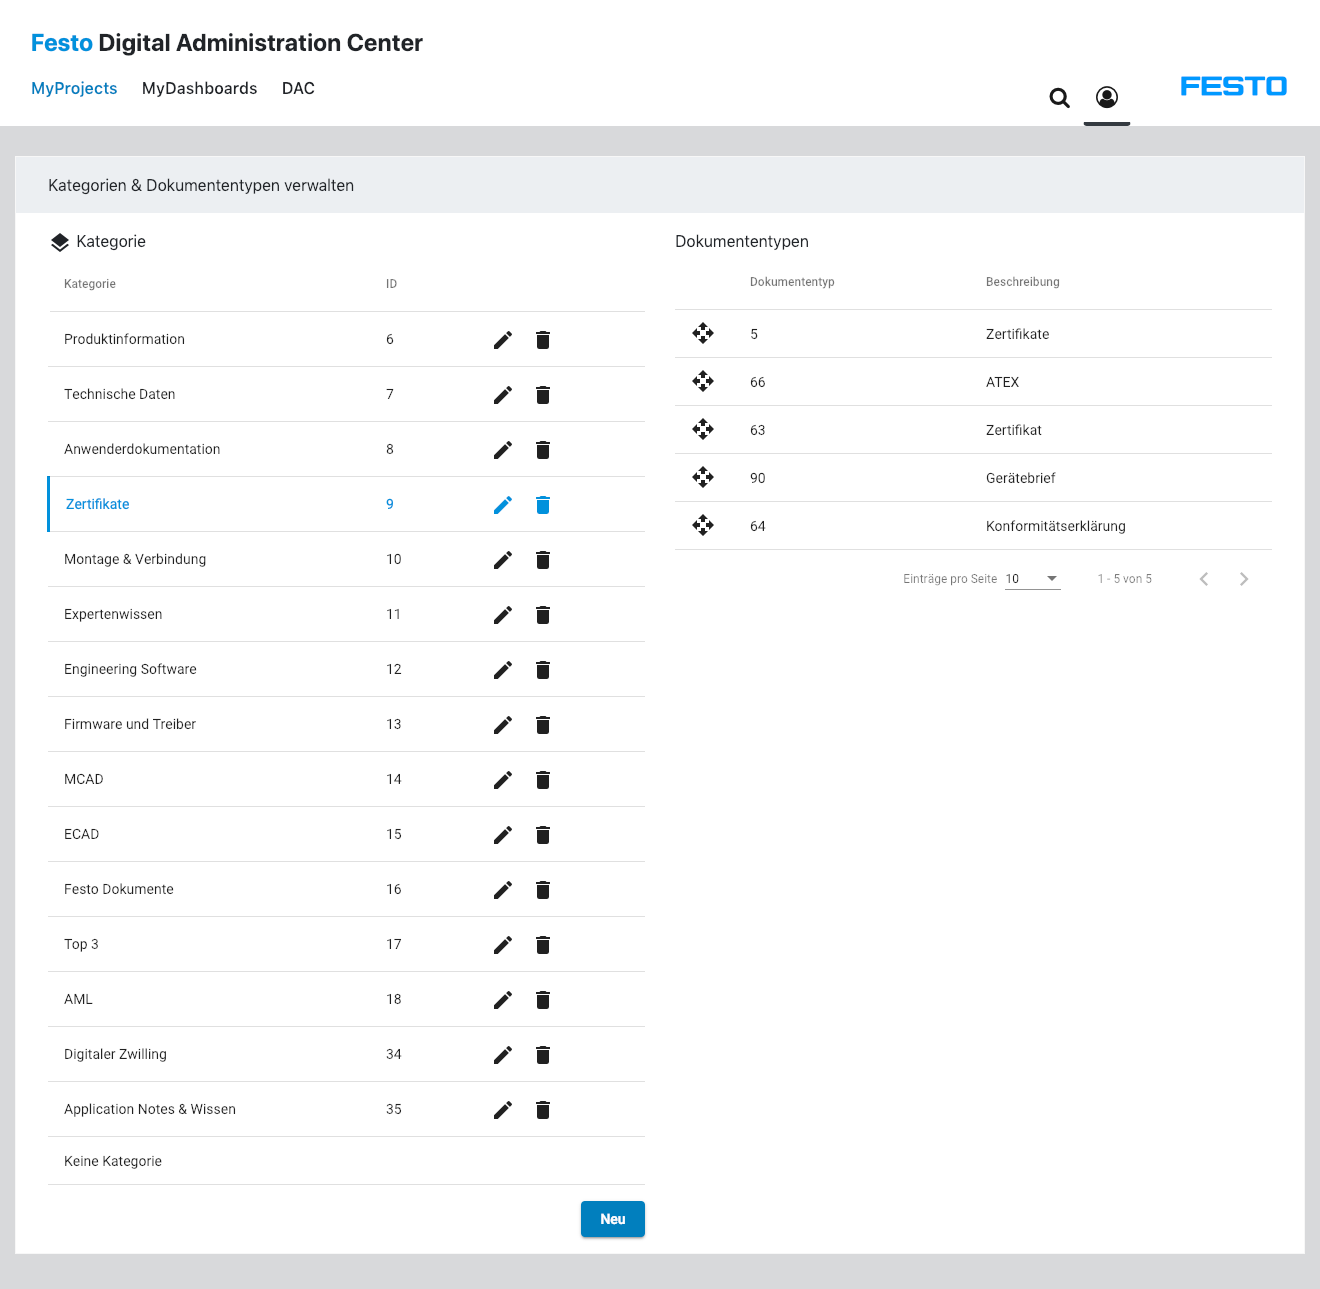Grab the move handle for Gerätebrief
The width and height of the screenshot is (1320, 1289).
(703, 477)
